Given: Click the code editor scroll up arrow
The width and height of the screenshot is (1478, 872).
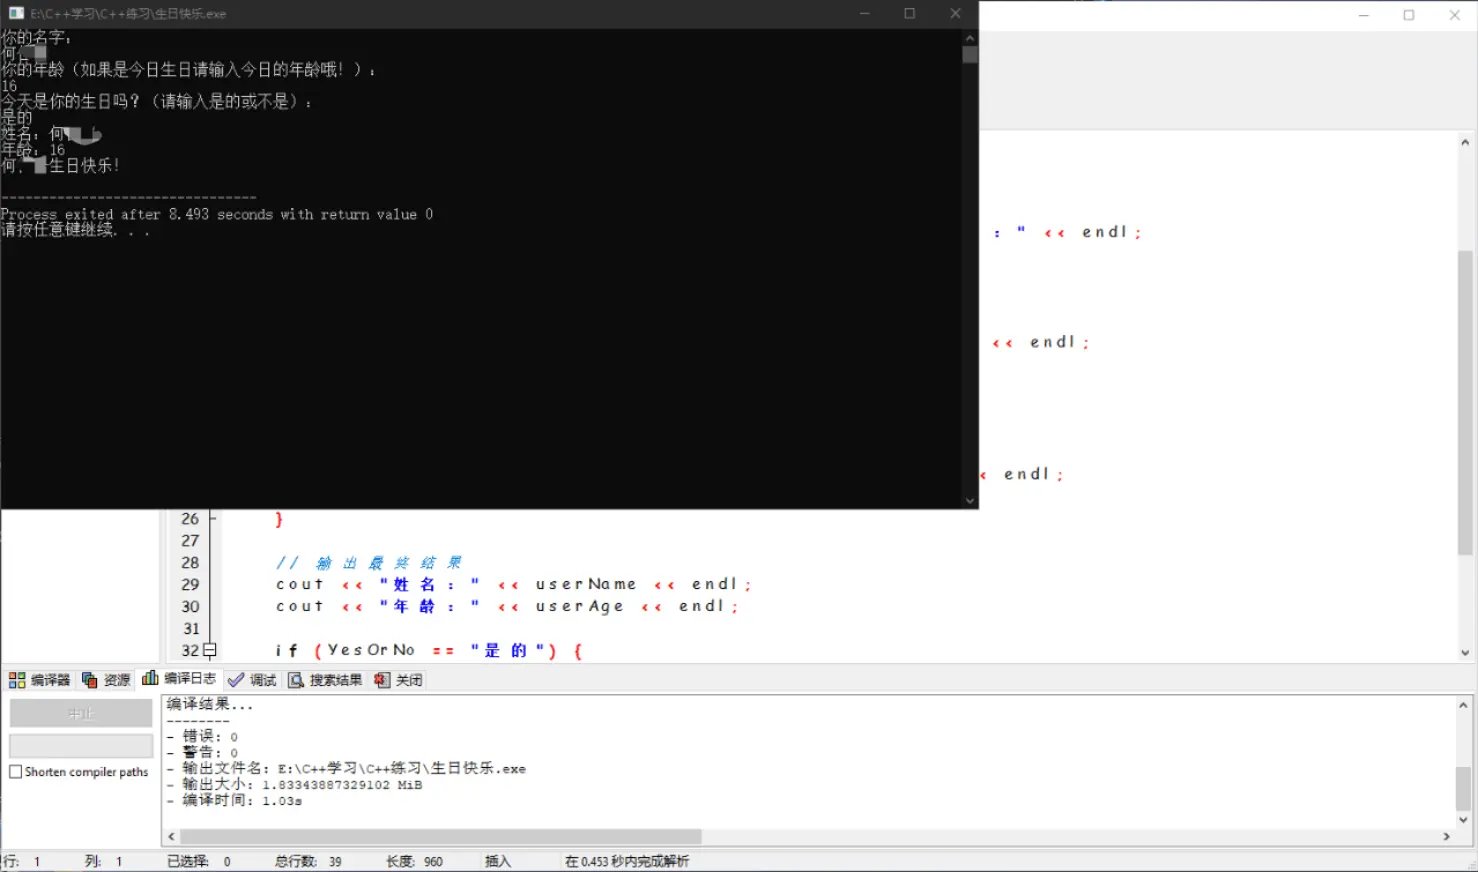Looking at the screenshot, I should pos(1464,142).
